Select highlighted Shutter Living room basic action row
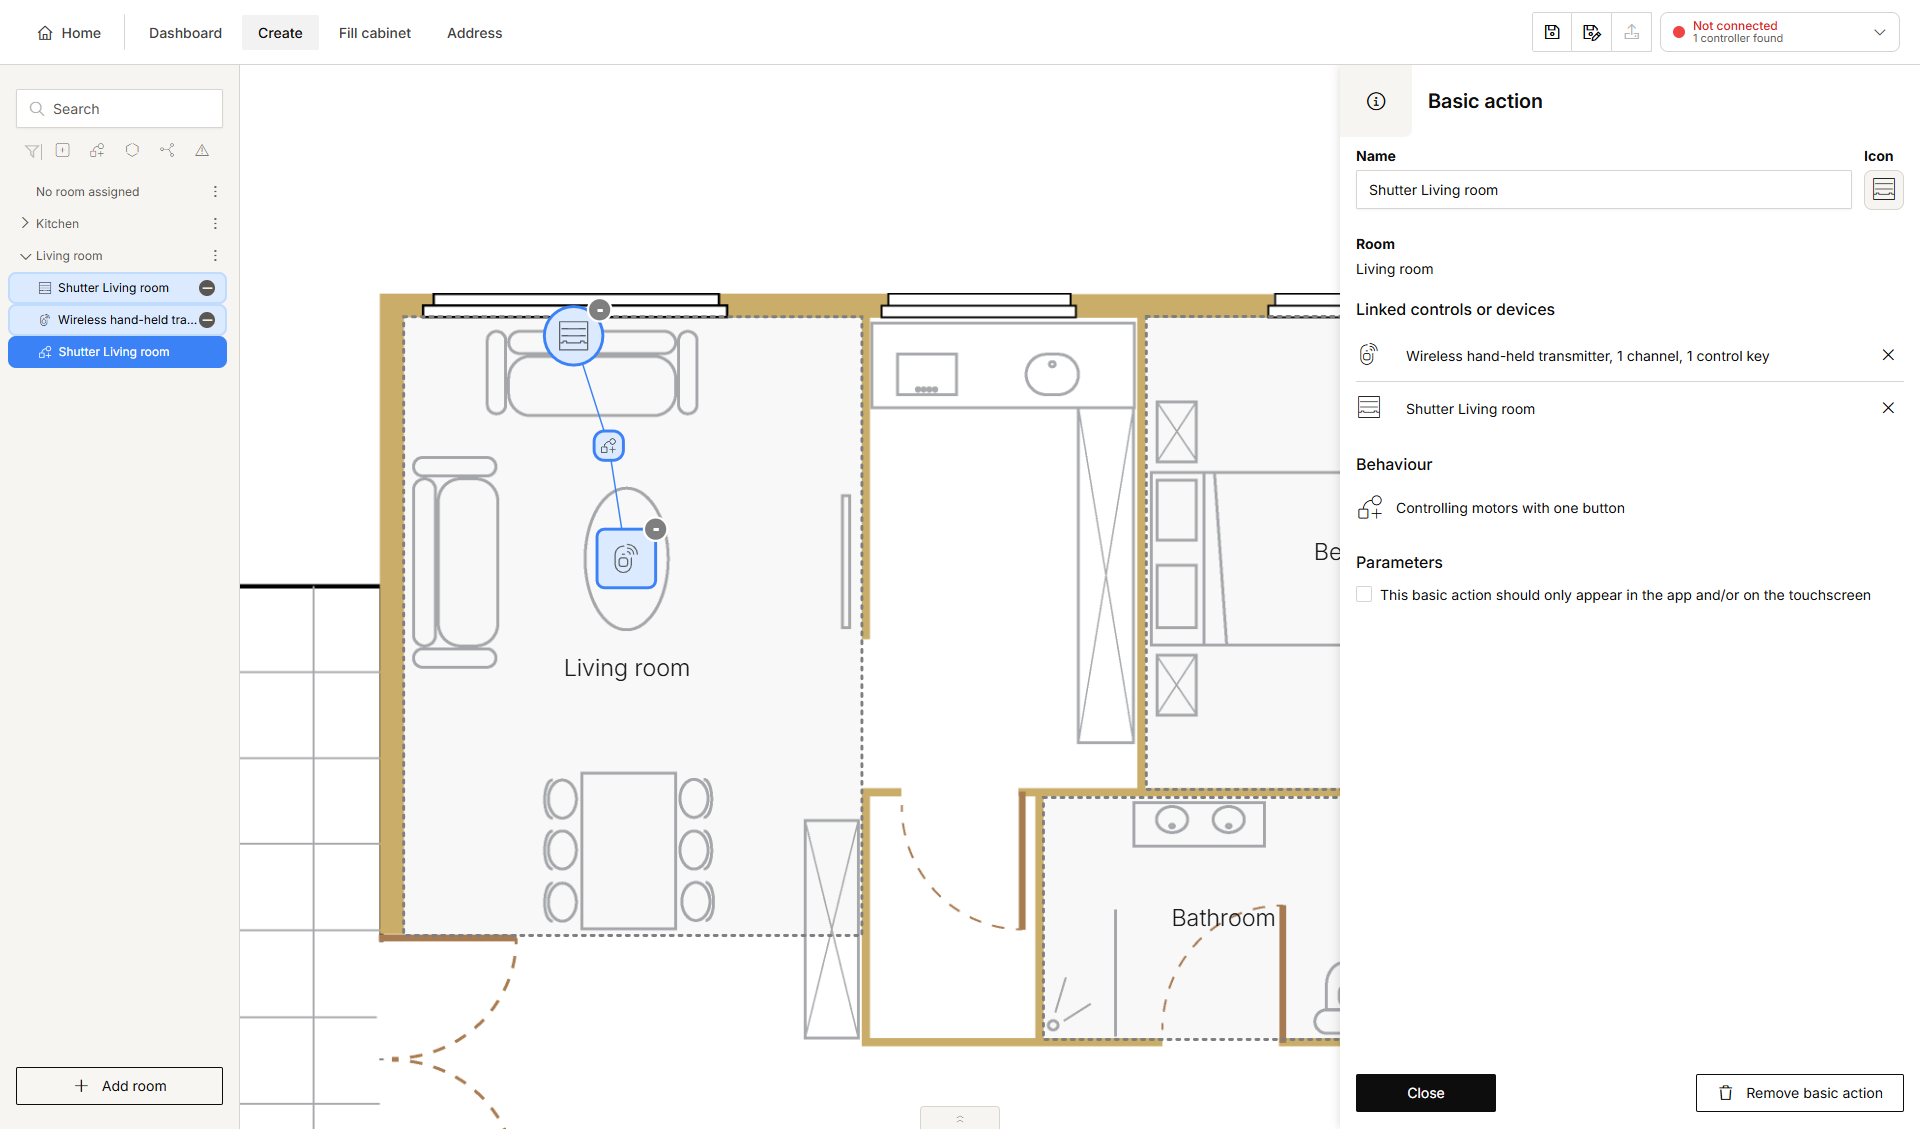 [x=118, y=352]
